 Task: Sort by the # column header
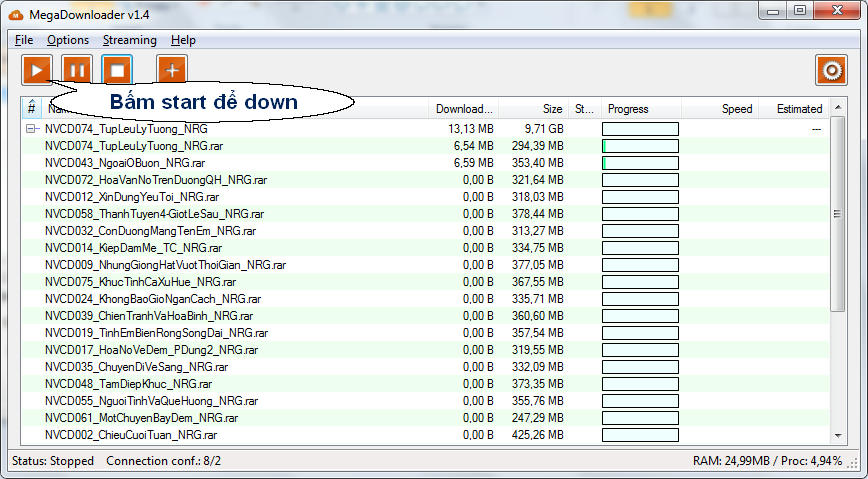(32, 109)
